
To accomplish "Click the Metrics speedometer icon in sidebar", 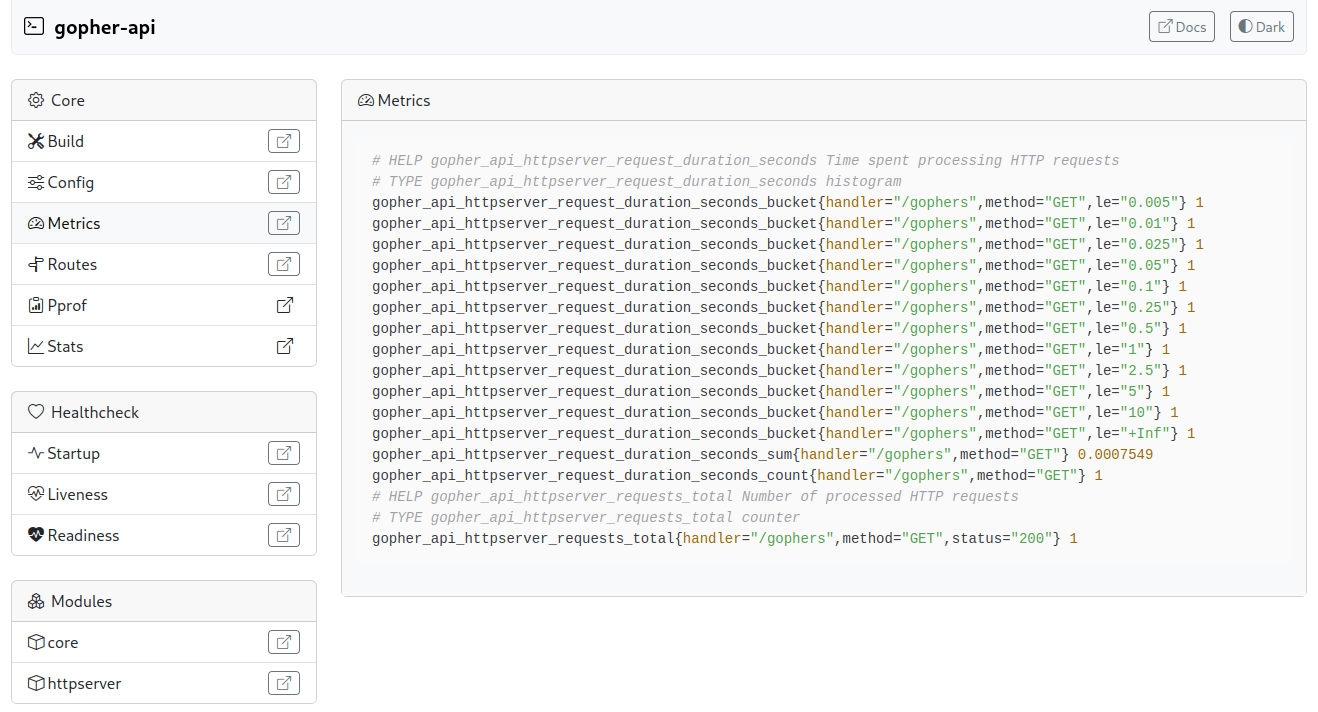I will pyautogui.click(x=36, y=223).
